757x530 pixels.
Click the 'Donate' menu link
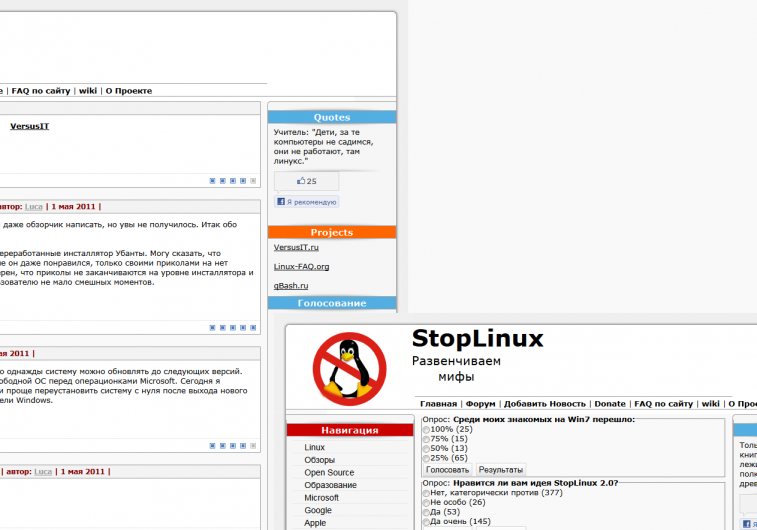click(x=610, y=404)
